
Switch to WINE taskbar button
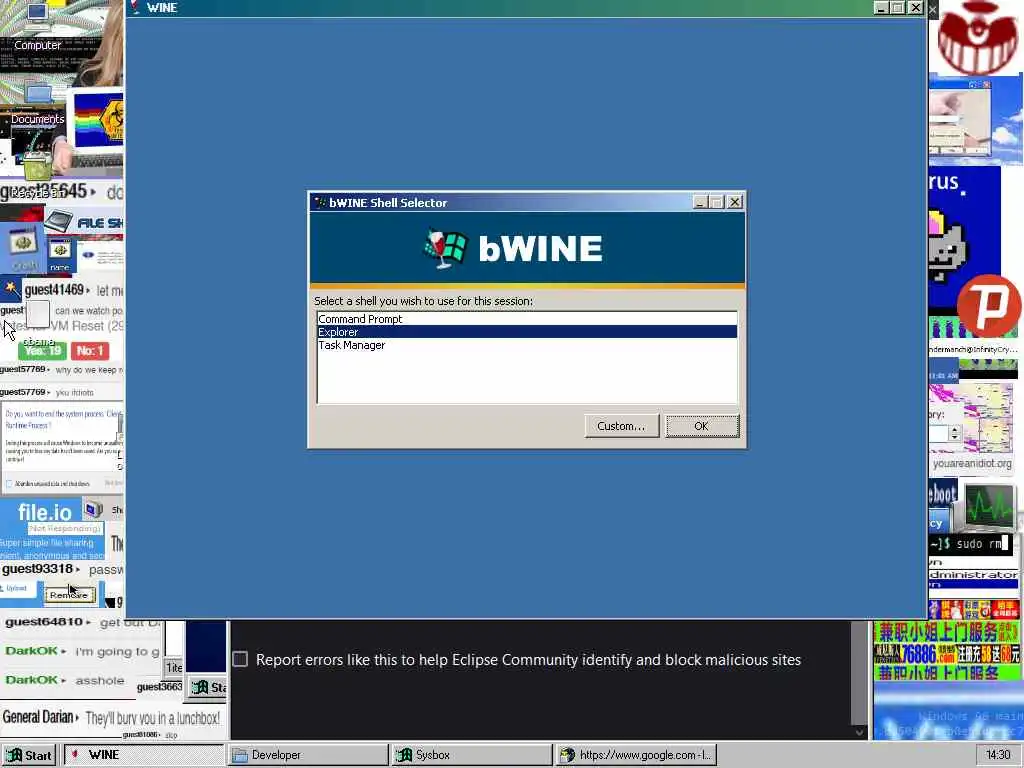click(144, 755)
